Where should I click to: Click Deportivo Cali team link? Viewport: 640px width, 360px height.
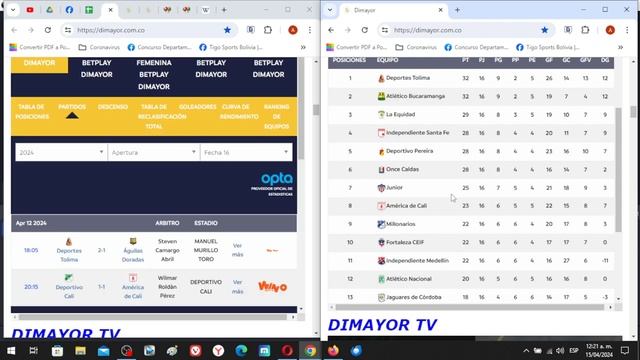pyautogui.click(x=69, y=291)
